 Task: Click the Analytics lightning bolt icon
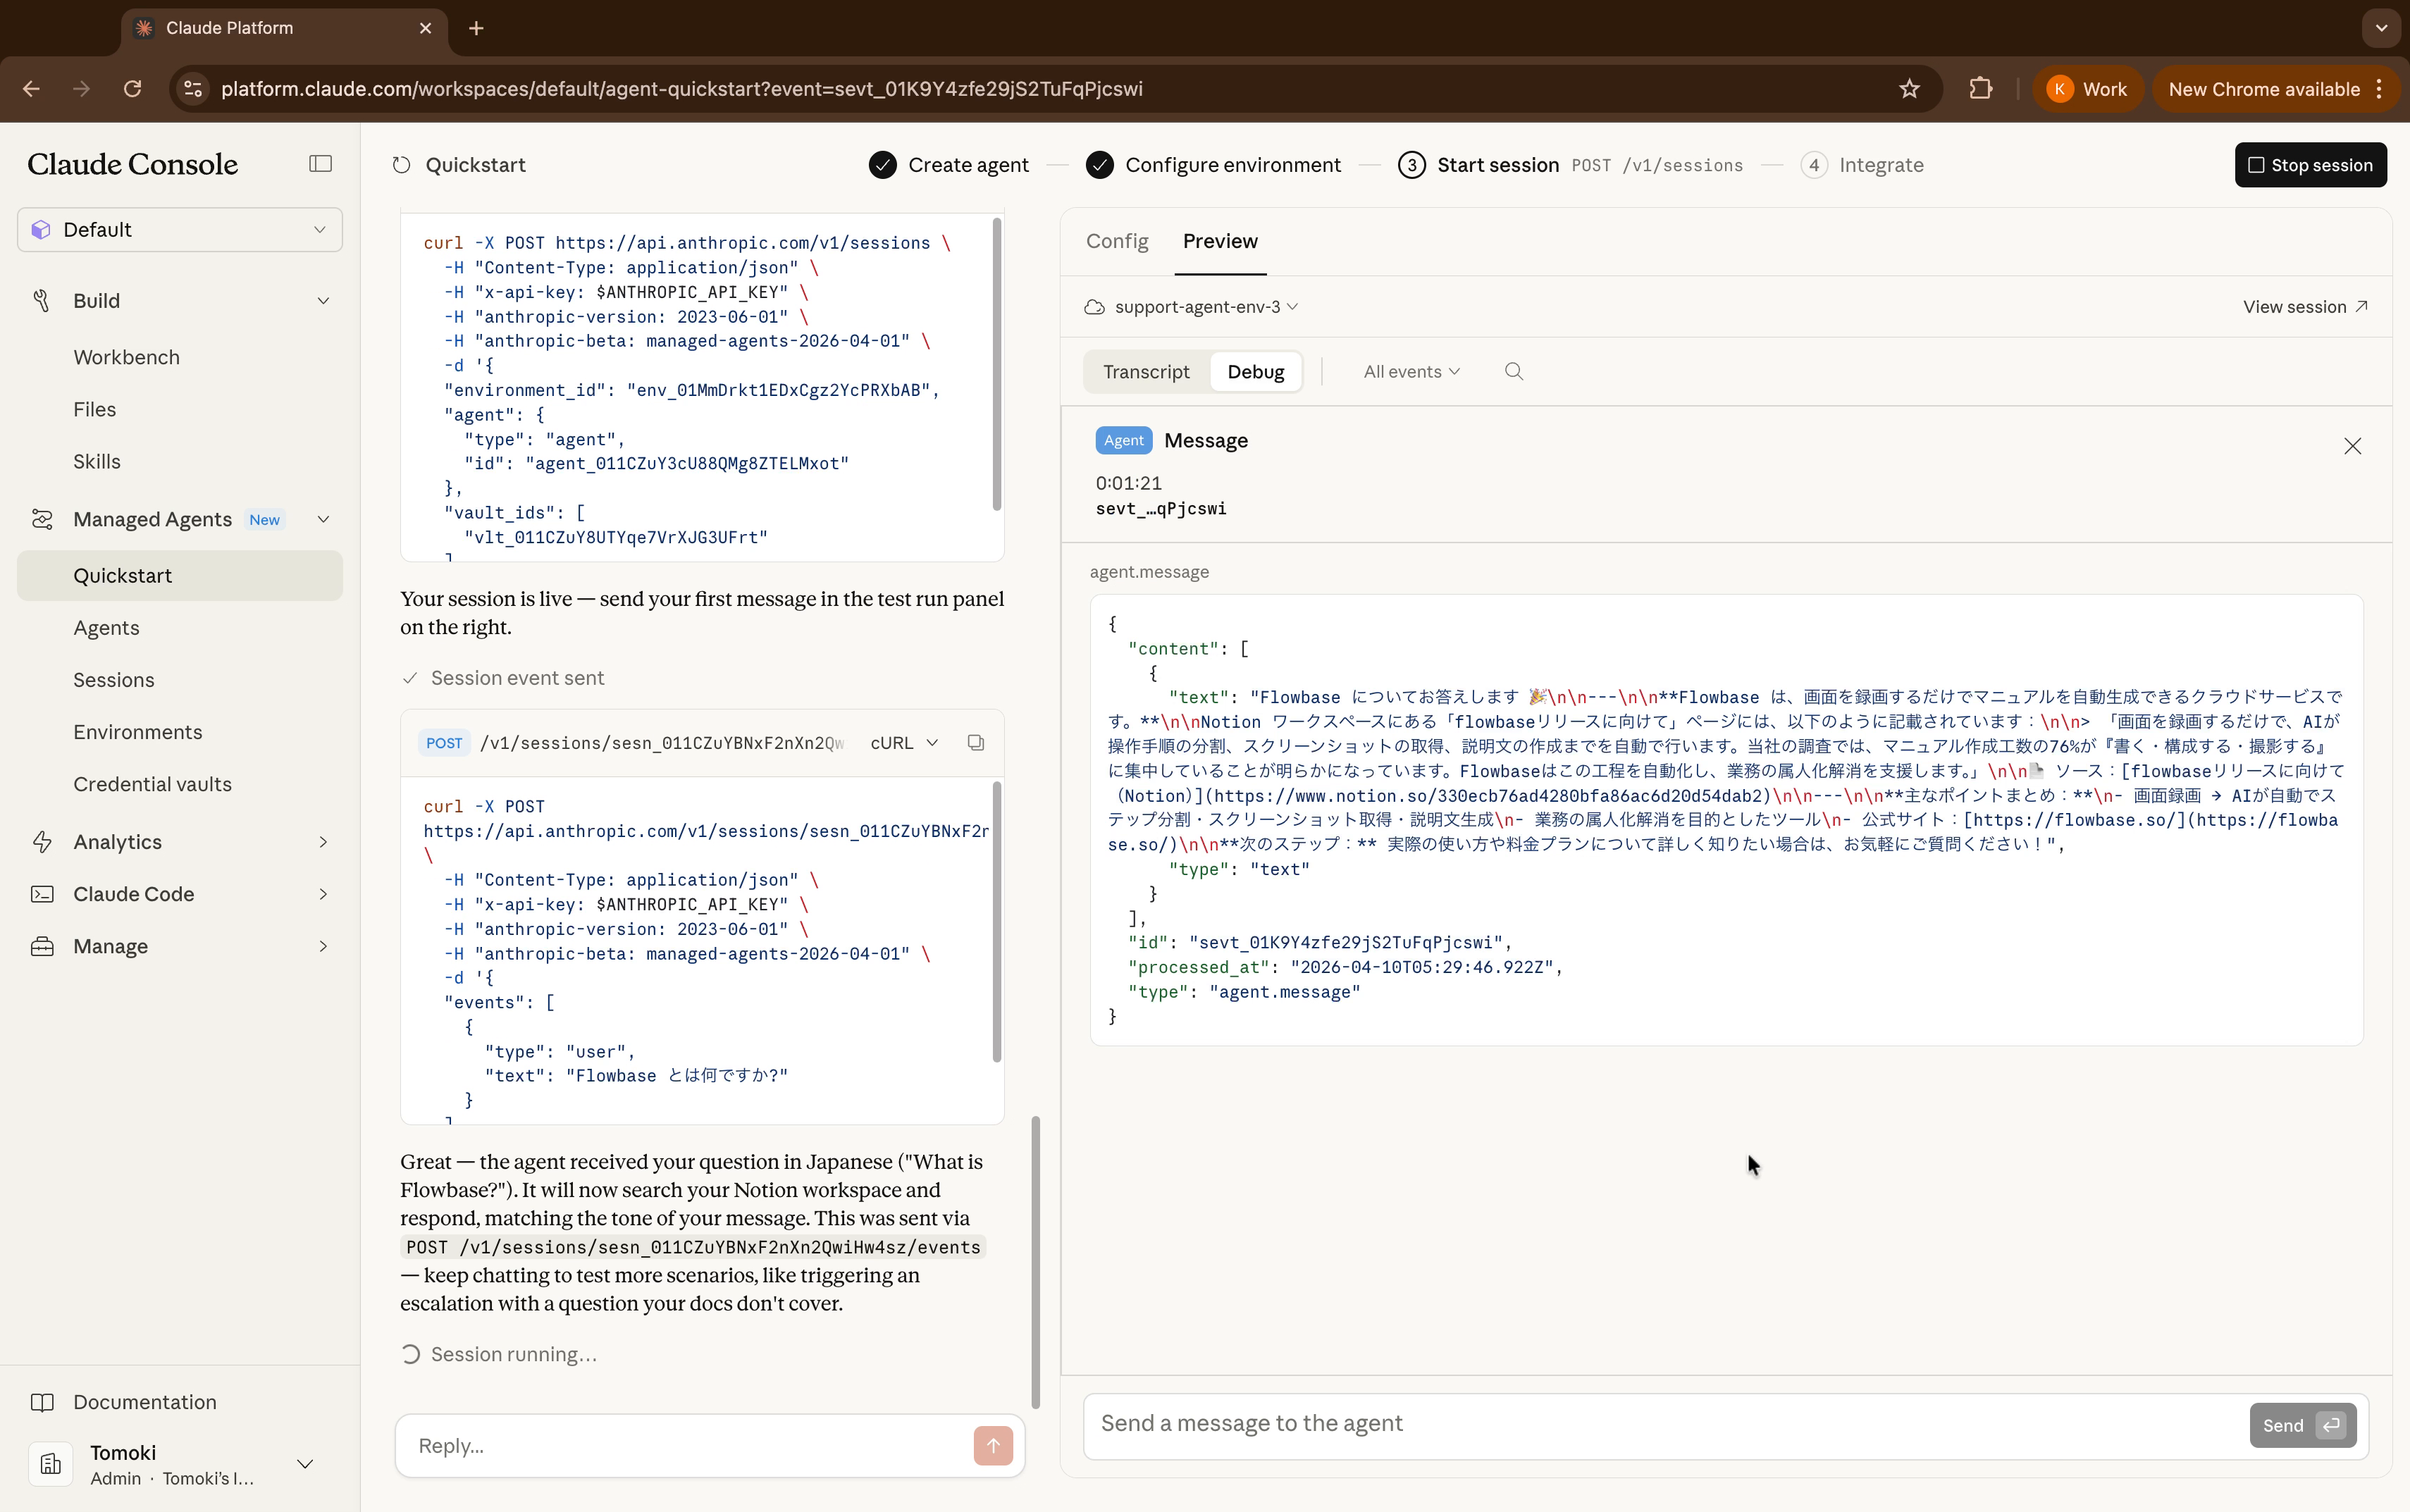coord(42,842)
